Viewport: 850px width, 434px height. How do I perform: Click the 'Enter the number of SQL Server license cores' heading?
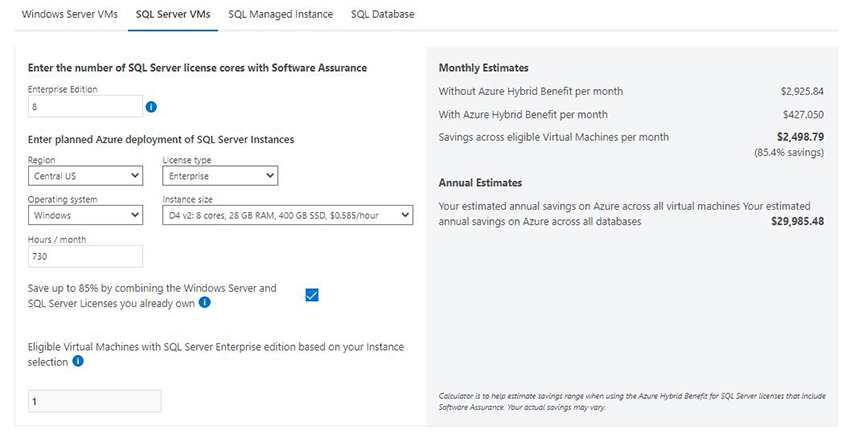point(197,68)
